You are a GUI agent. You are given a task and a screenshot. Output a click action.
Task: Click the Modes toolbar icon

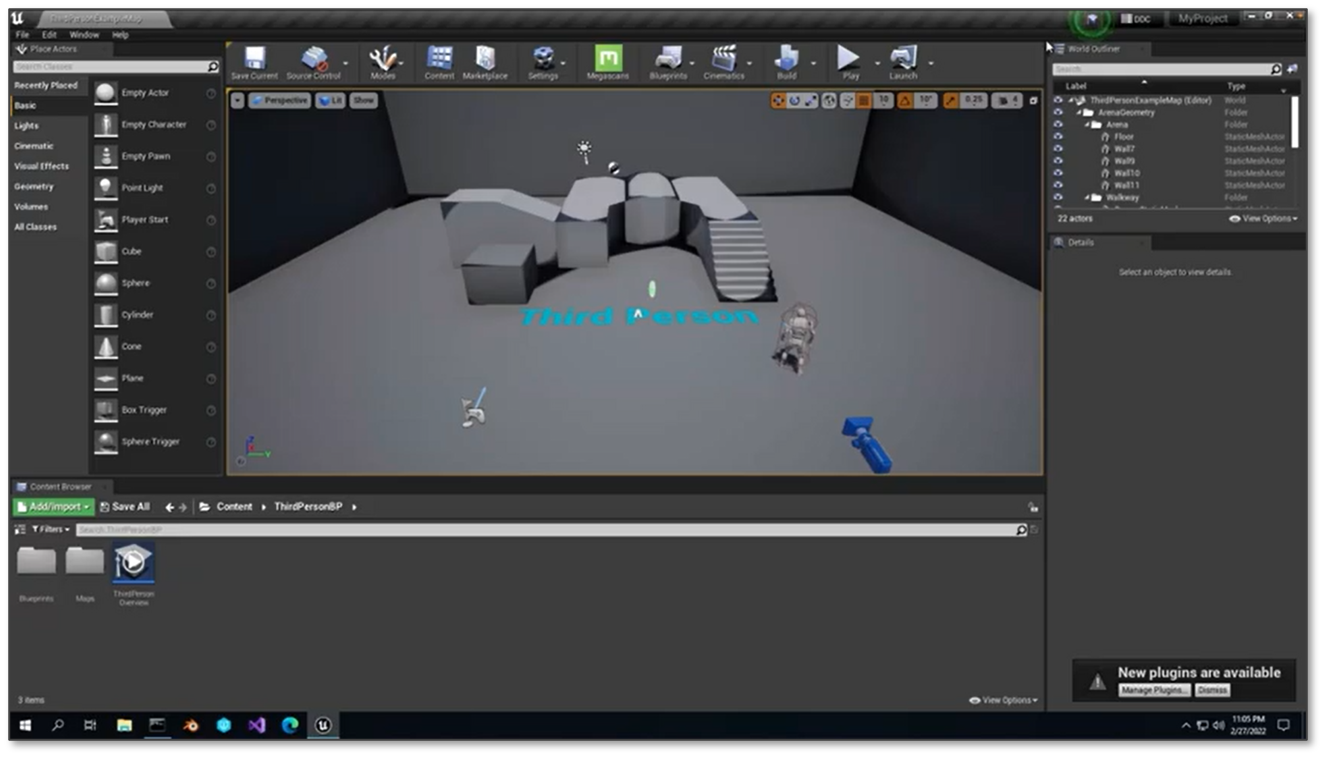(383, 62)
